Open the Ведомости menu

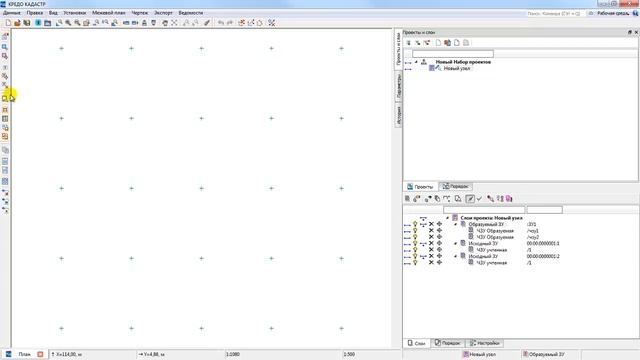pos(191,13)
